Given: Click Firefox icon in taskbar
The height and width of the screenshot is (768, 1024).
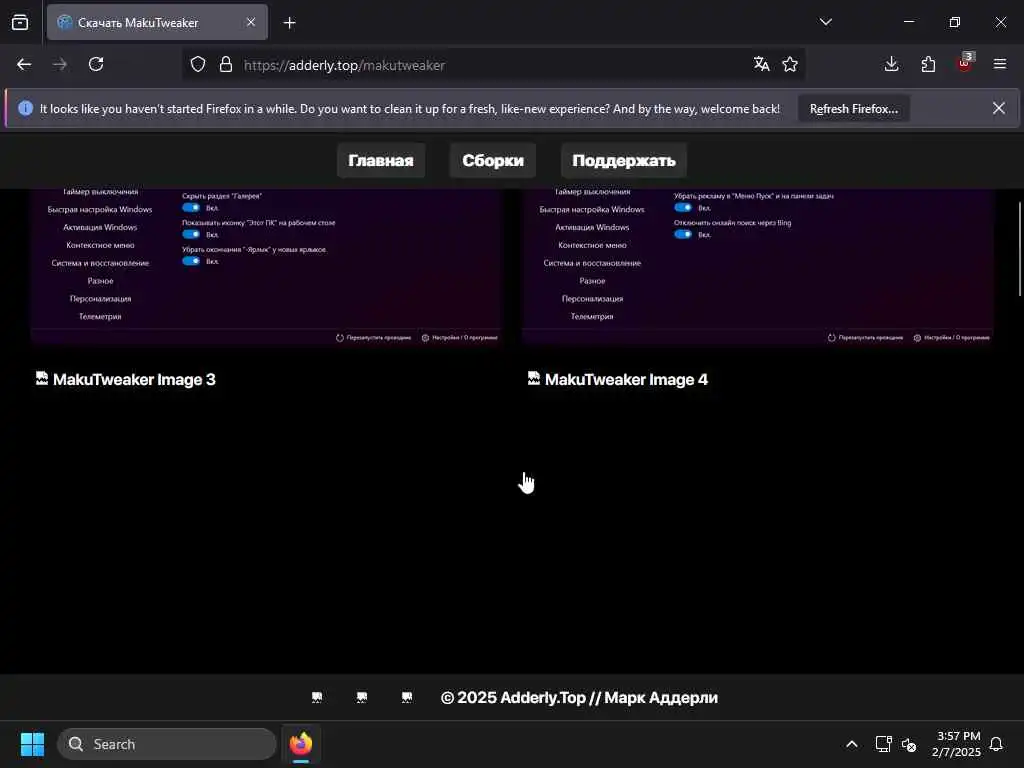Looking at the screenshot, I should click(301, 744).
